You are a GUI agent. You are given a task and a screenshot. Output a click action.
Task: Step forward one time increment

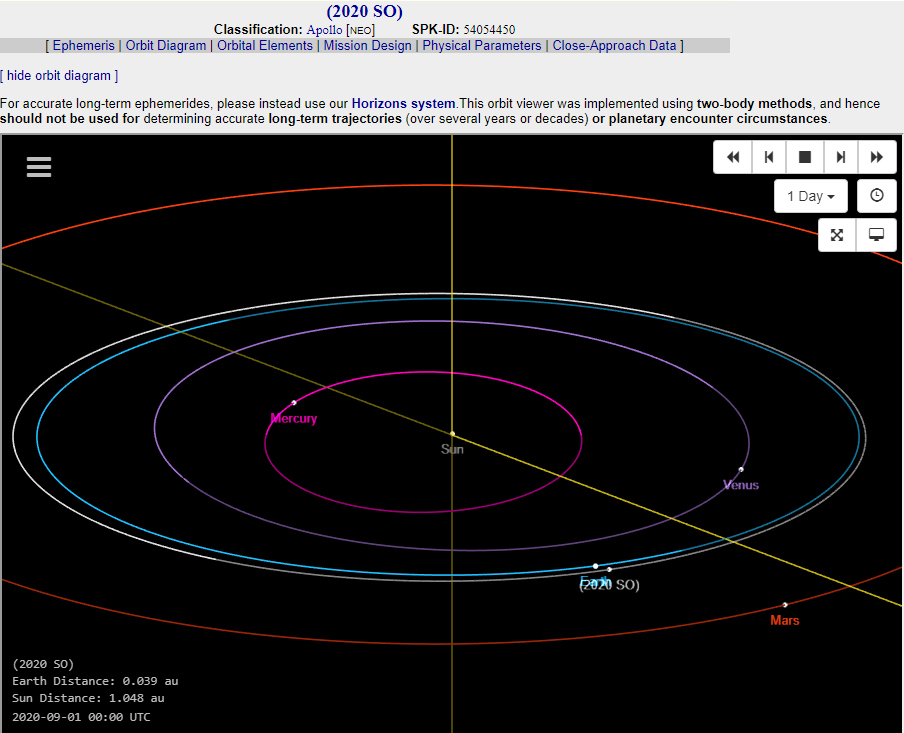841,157
